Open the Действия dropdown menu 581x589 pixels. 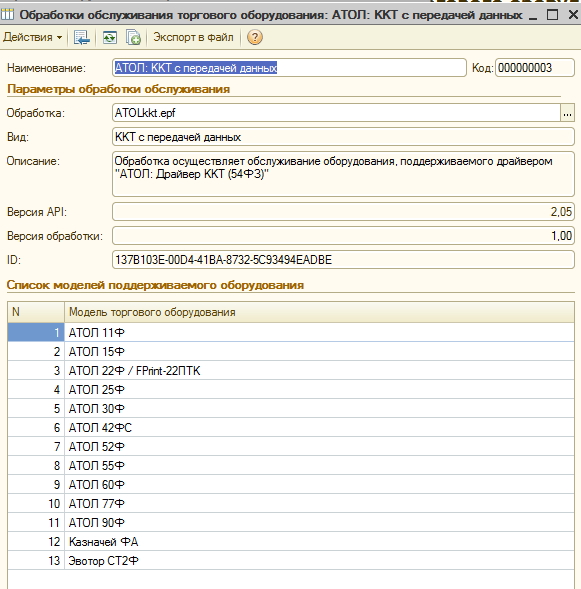coord(32,37)
